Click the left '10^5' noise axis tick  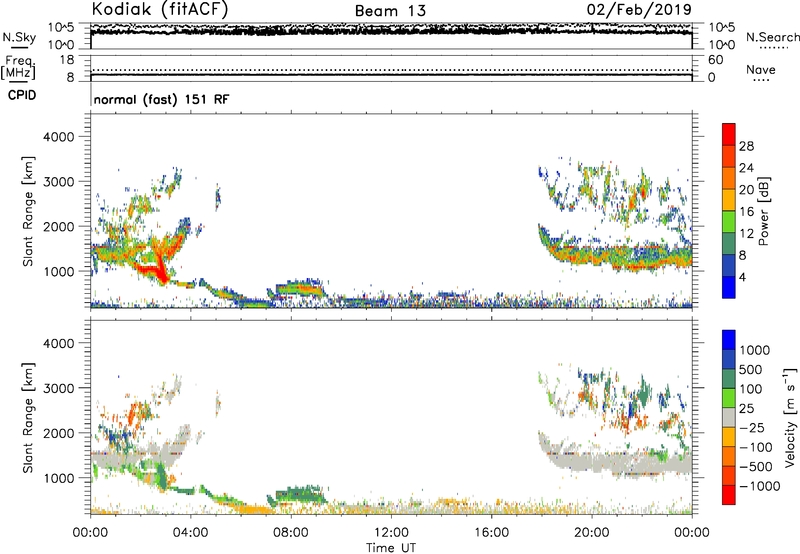pos(61,28)
